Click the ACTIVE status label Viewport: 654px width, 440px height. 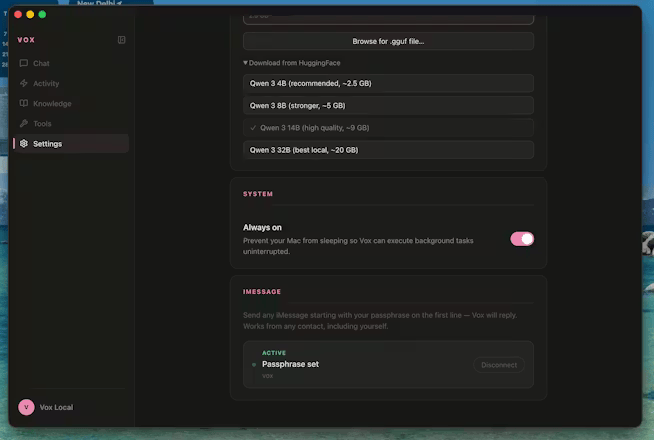pyautogui.click(x=274, y=353)
